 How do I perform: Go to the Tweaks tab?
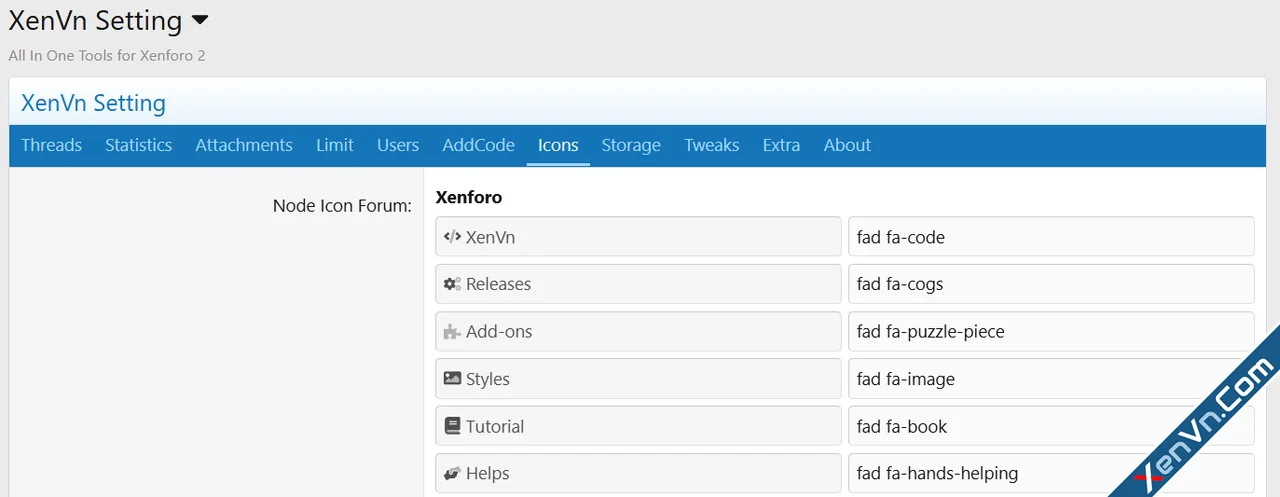[x=712, y=145]
